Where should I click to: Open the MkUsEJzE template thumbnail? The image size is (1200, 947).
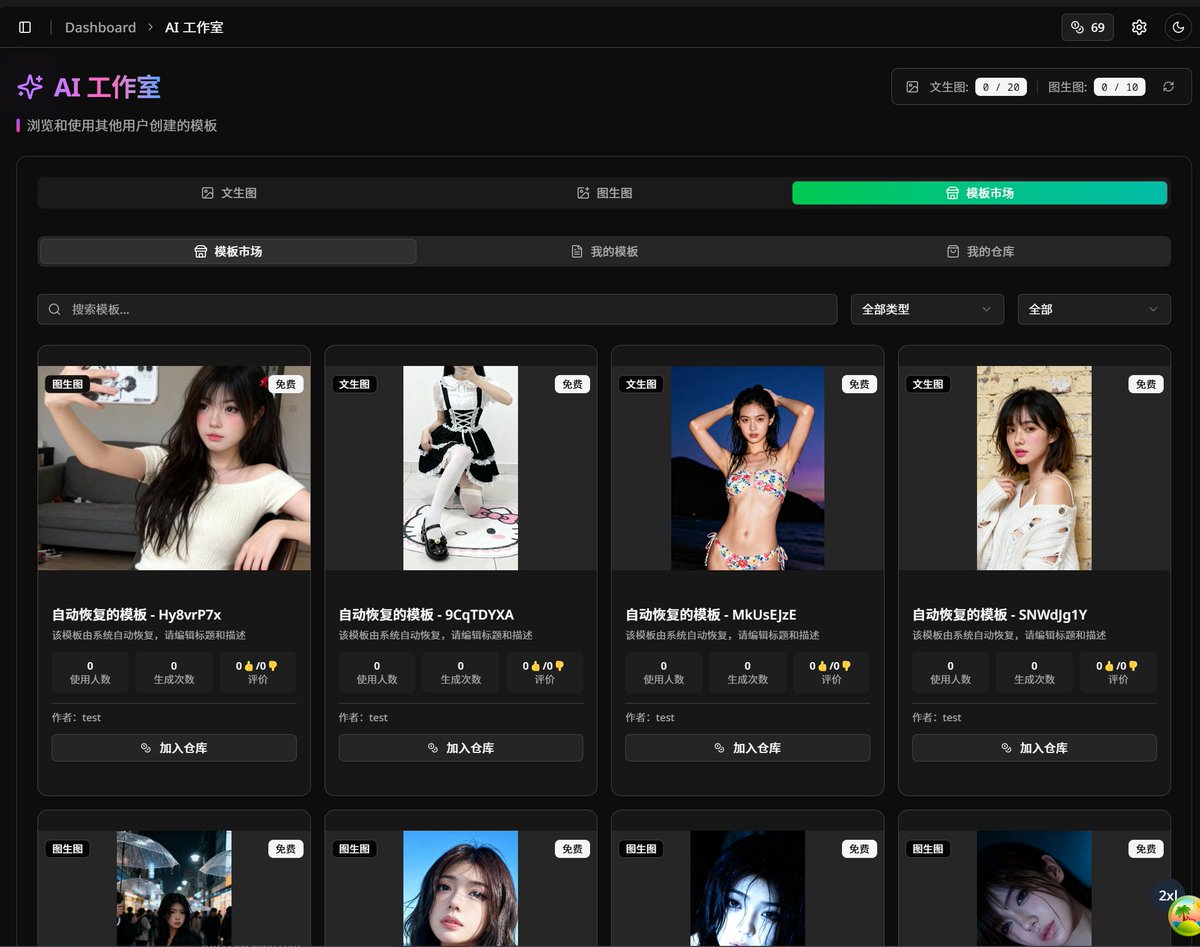pyautogui.click(x=748, y=468)
